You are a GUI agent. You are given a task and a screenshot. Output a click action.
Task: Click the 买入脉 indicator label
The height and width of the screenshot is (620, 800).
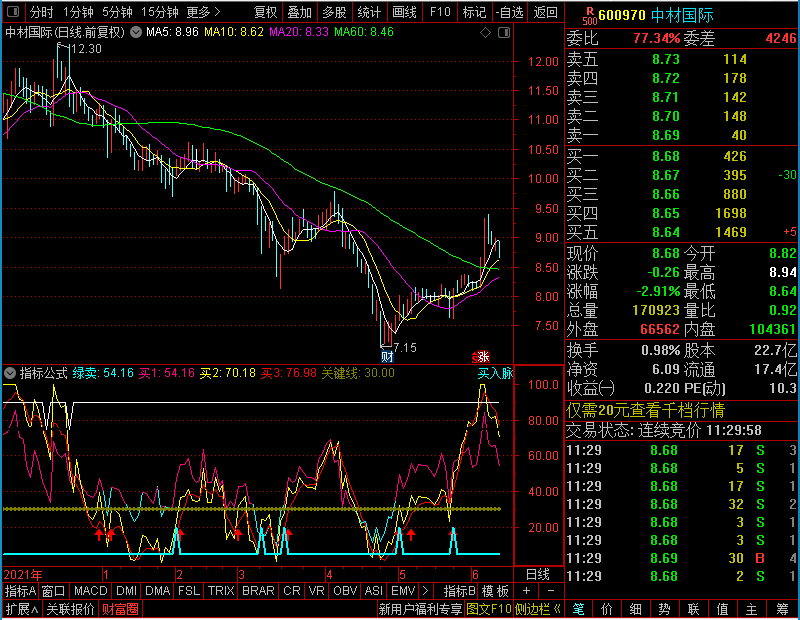[495, 373]
